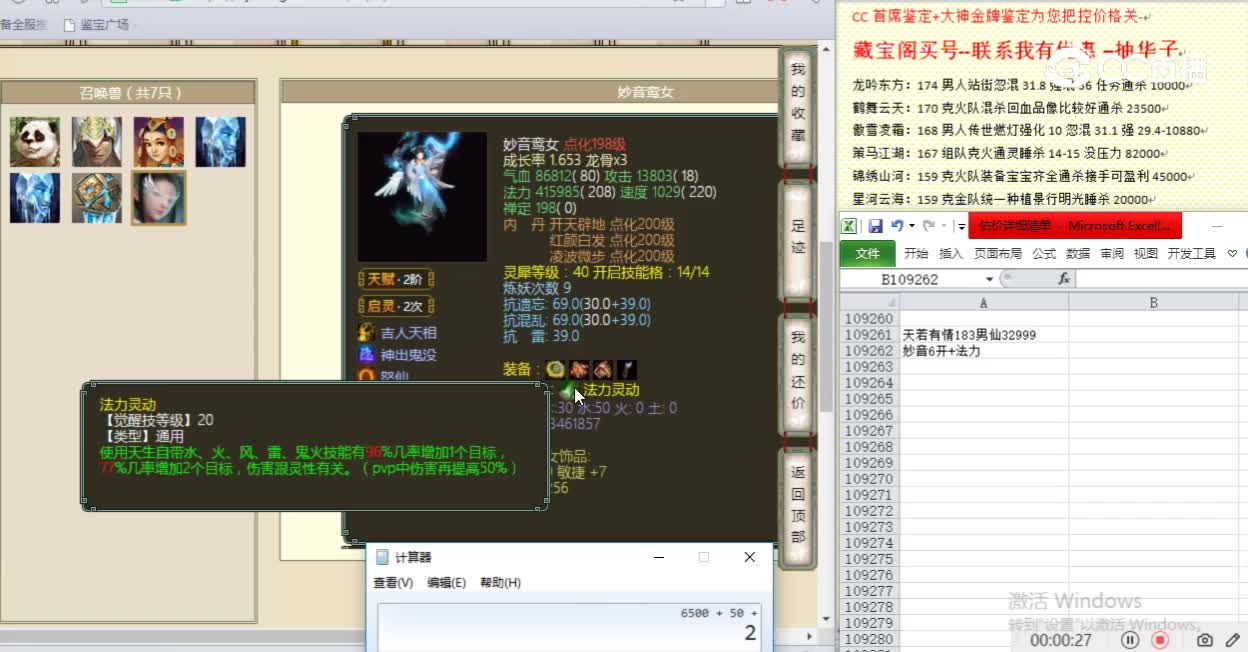Open calculator 编辑(E) menu
1248x652 pixels.
click(446, 583)
